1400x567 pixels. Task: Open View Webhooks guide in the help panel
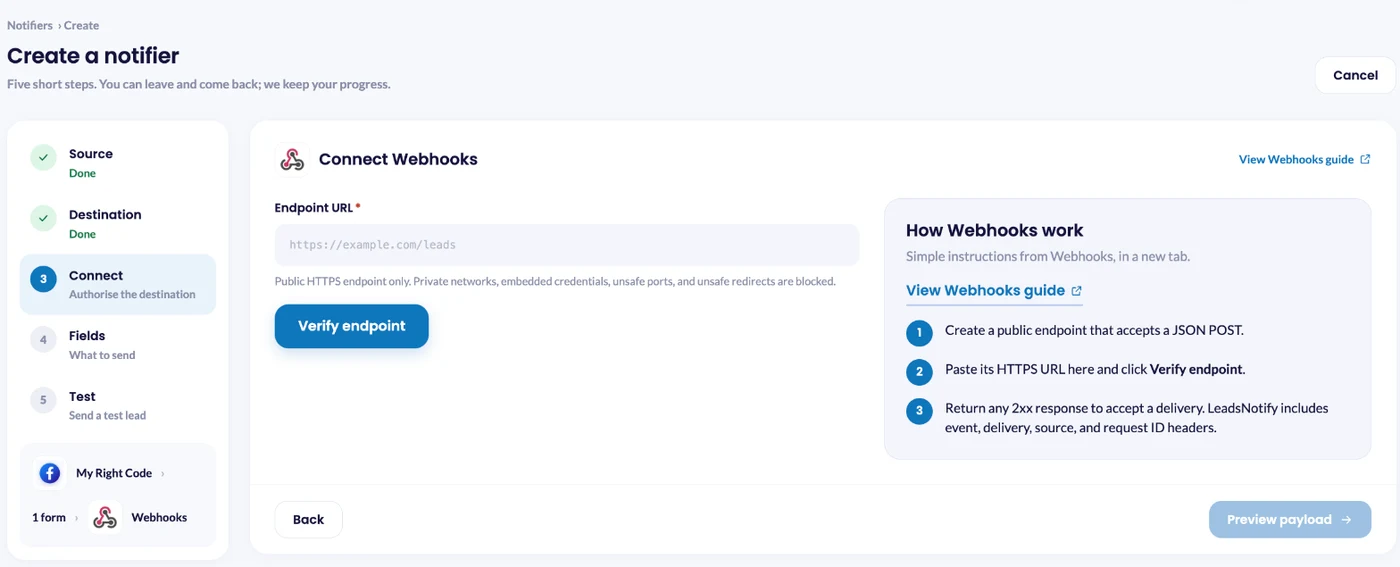point(994,291)
